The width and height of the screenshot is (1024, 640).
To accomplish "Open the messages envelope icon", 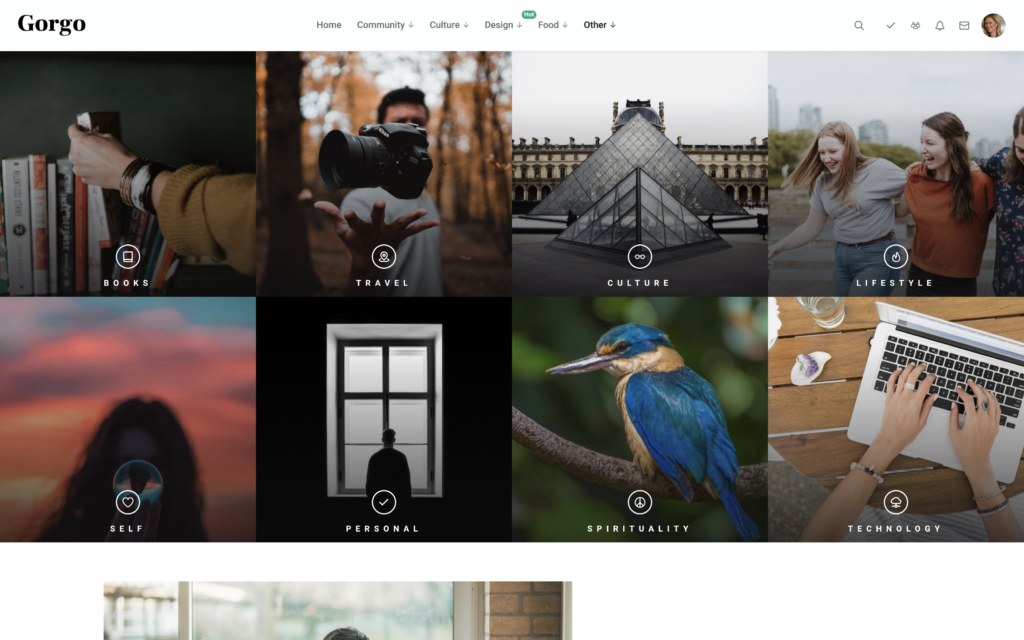I will (964, 26).
